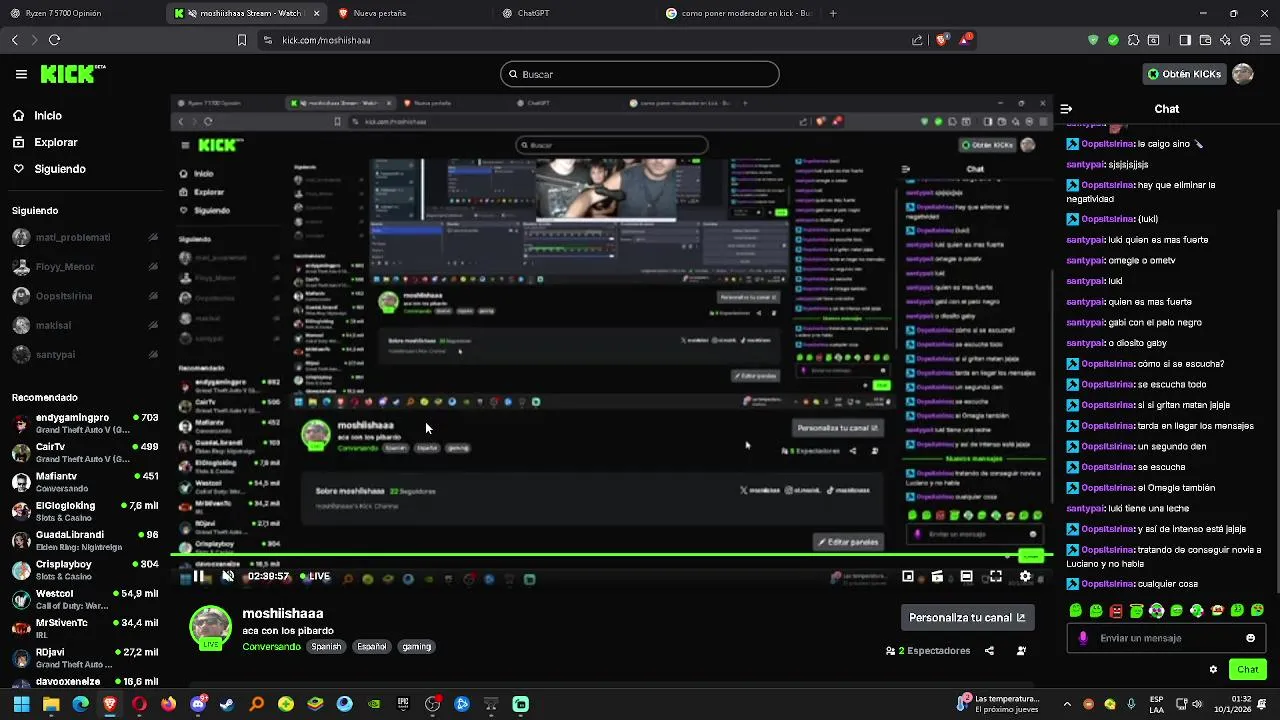Open mini player mode
This screenshot has width=1280, height=720.
pyautogui.click(x=908, y=576)
